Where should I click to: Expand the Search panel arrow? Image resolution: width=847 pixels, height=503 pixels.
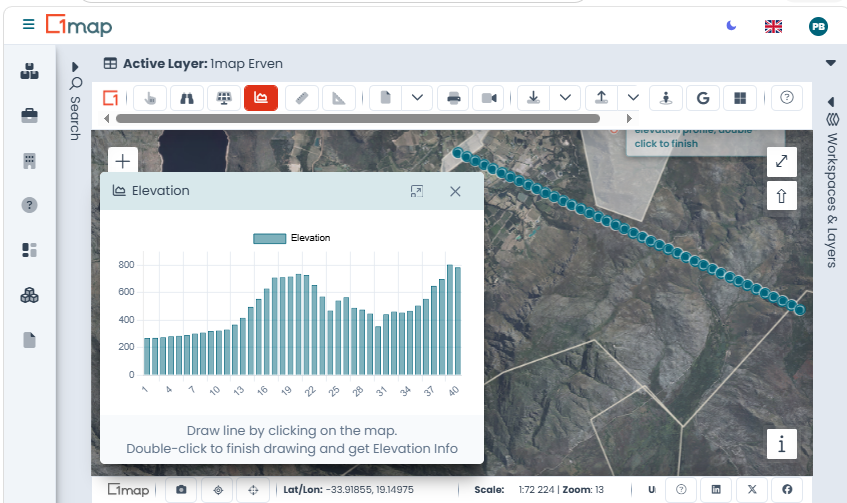point(75,67)
